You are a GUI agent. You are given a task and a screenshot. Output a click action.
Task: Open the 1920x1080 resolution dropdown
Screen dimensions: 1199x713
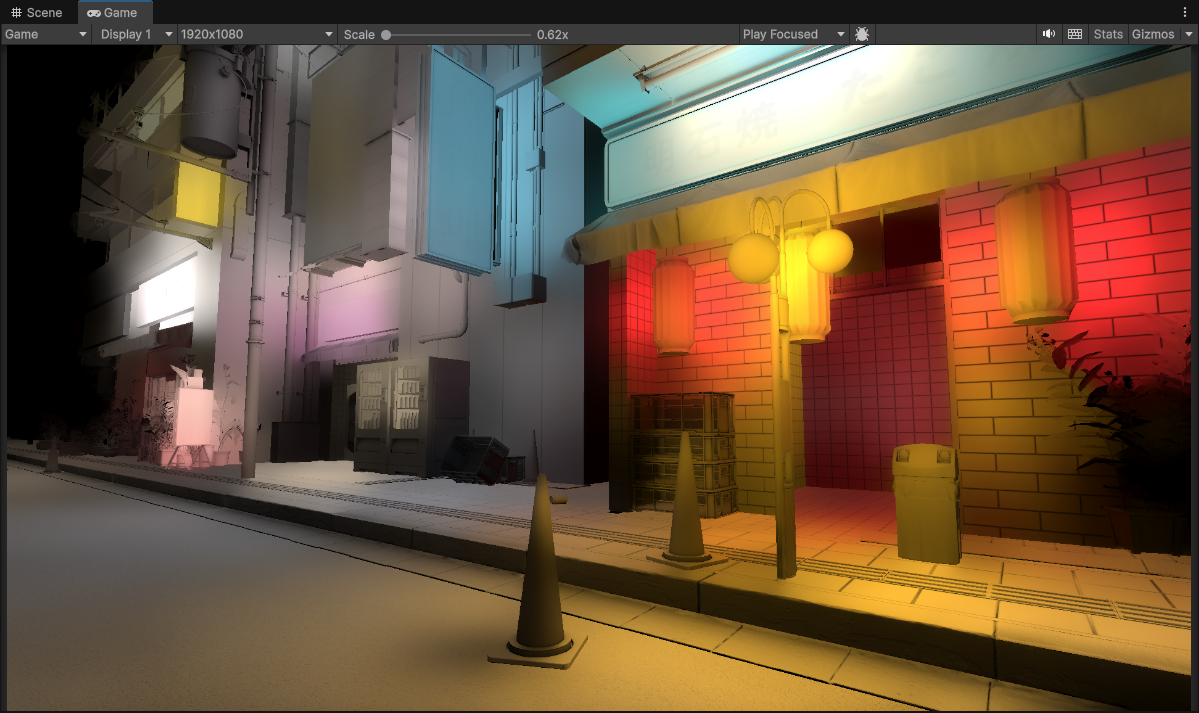click(256, 34)
